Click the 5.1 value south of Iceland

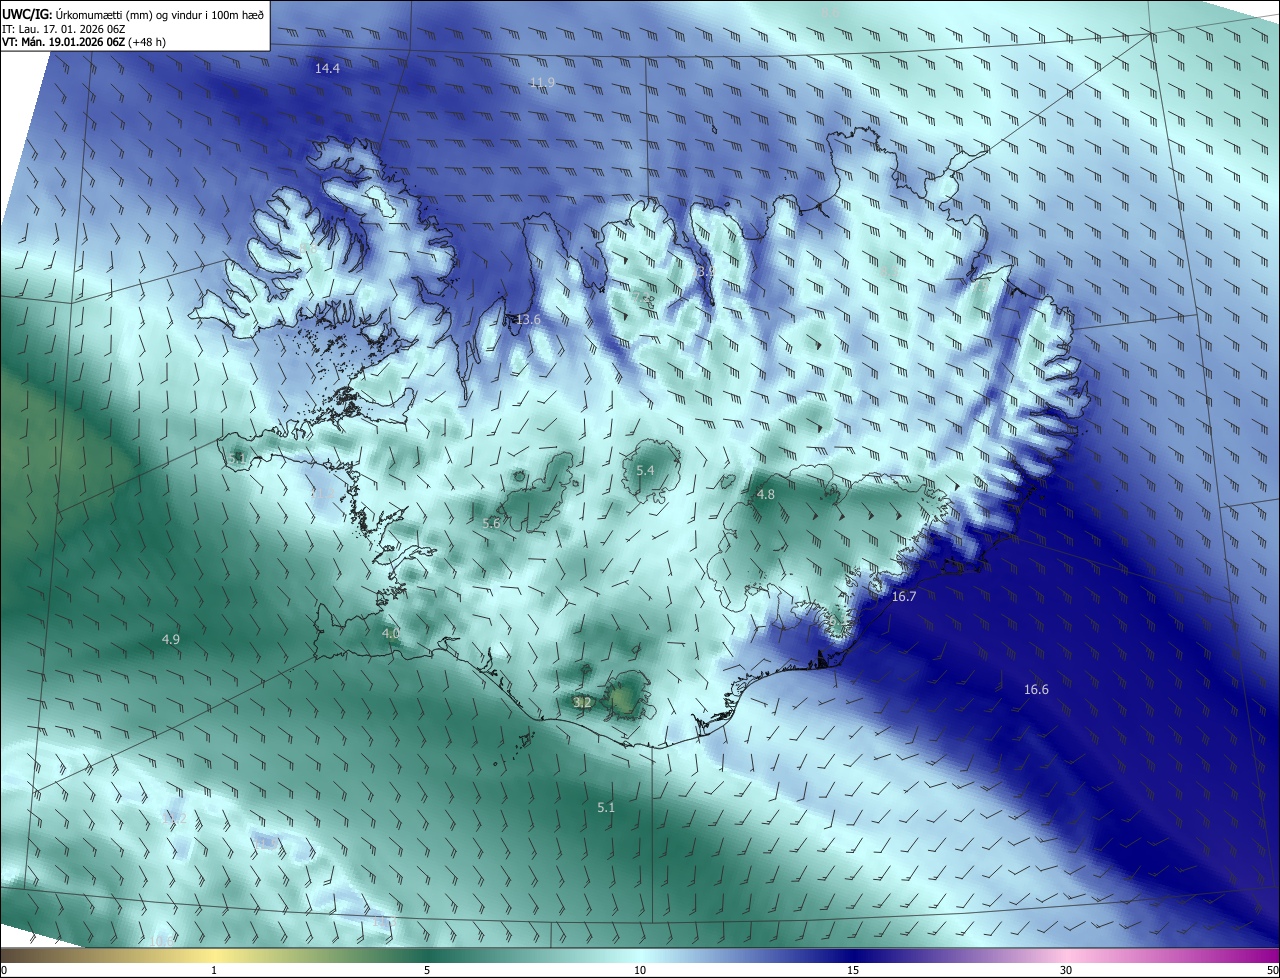pyautogui.click(x=606, y=807)
